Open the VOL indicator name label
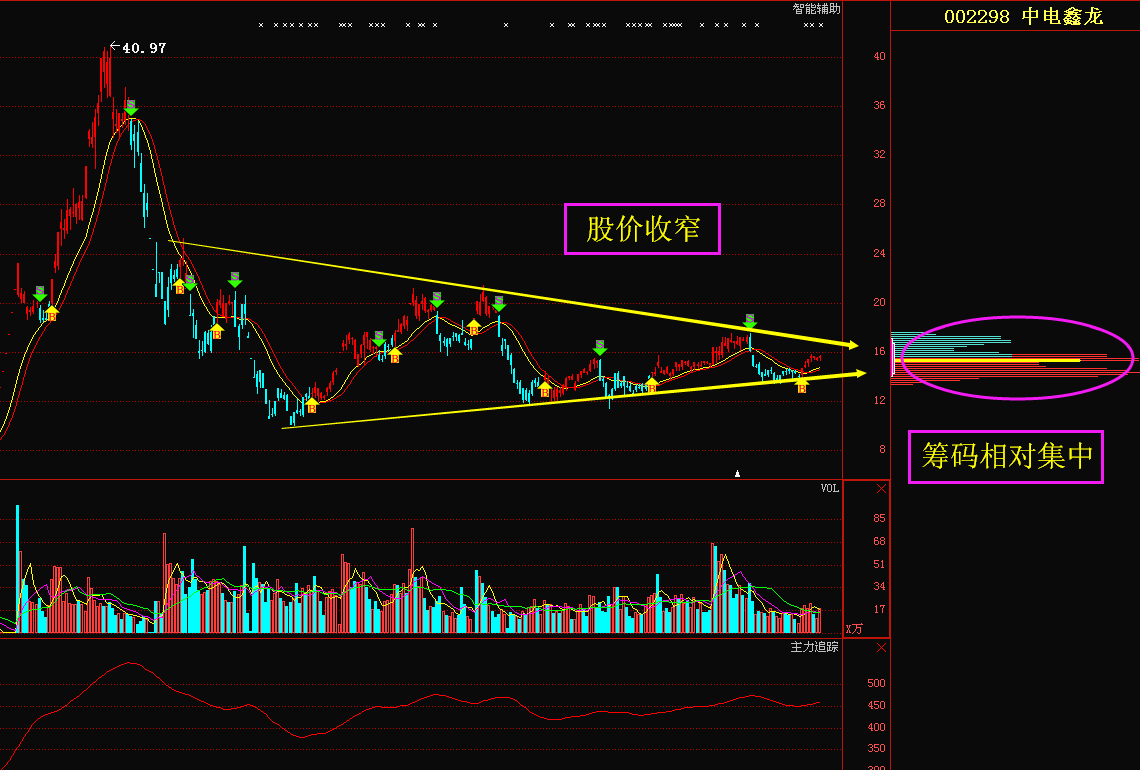Screen dimensions: 1140x770 830,489
